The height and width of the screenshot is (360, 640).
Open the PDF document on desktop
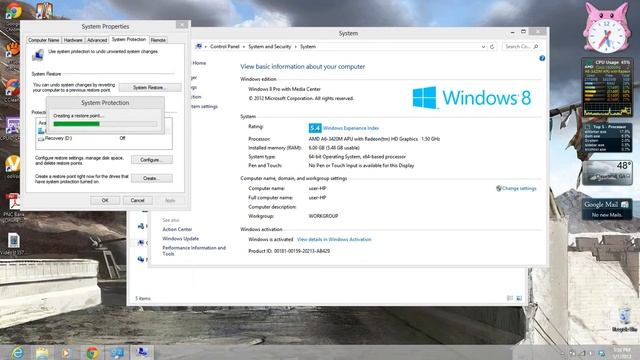[x=13, y=202]
